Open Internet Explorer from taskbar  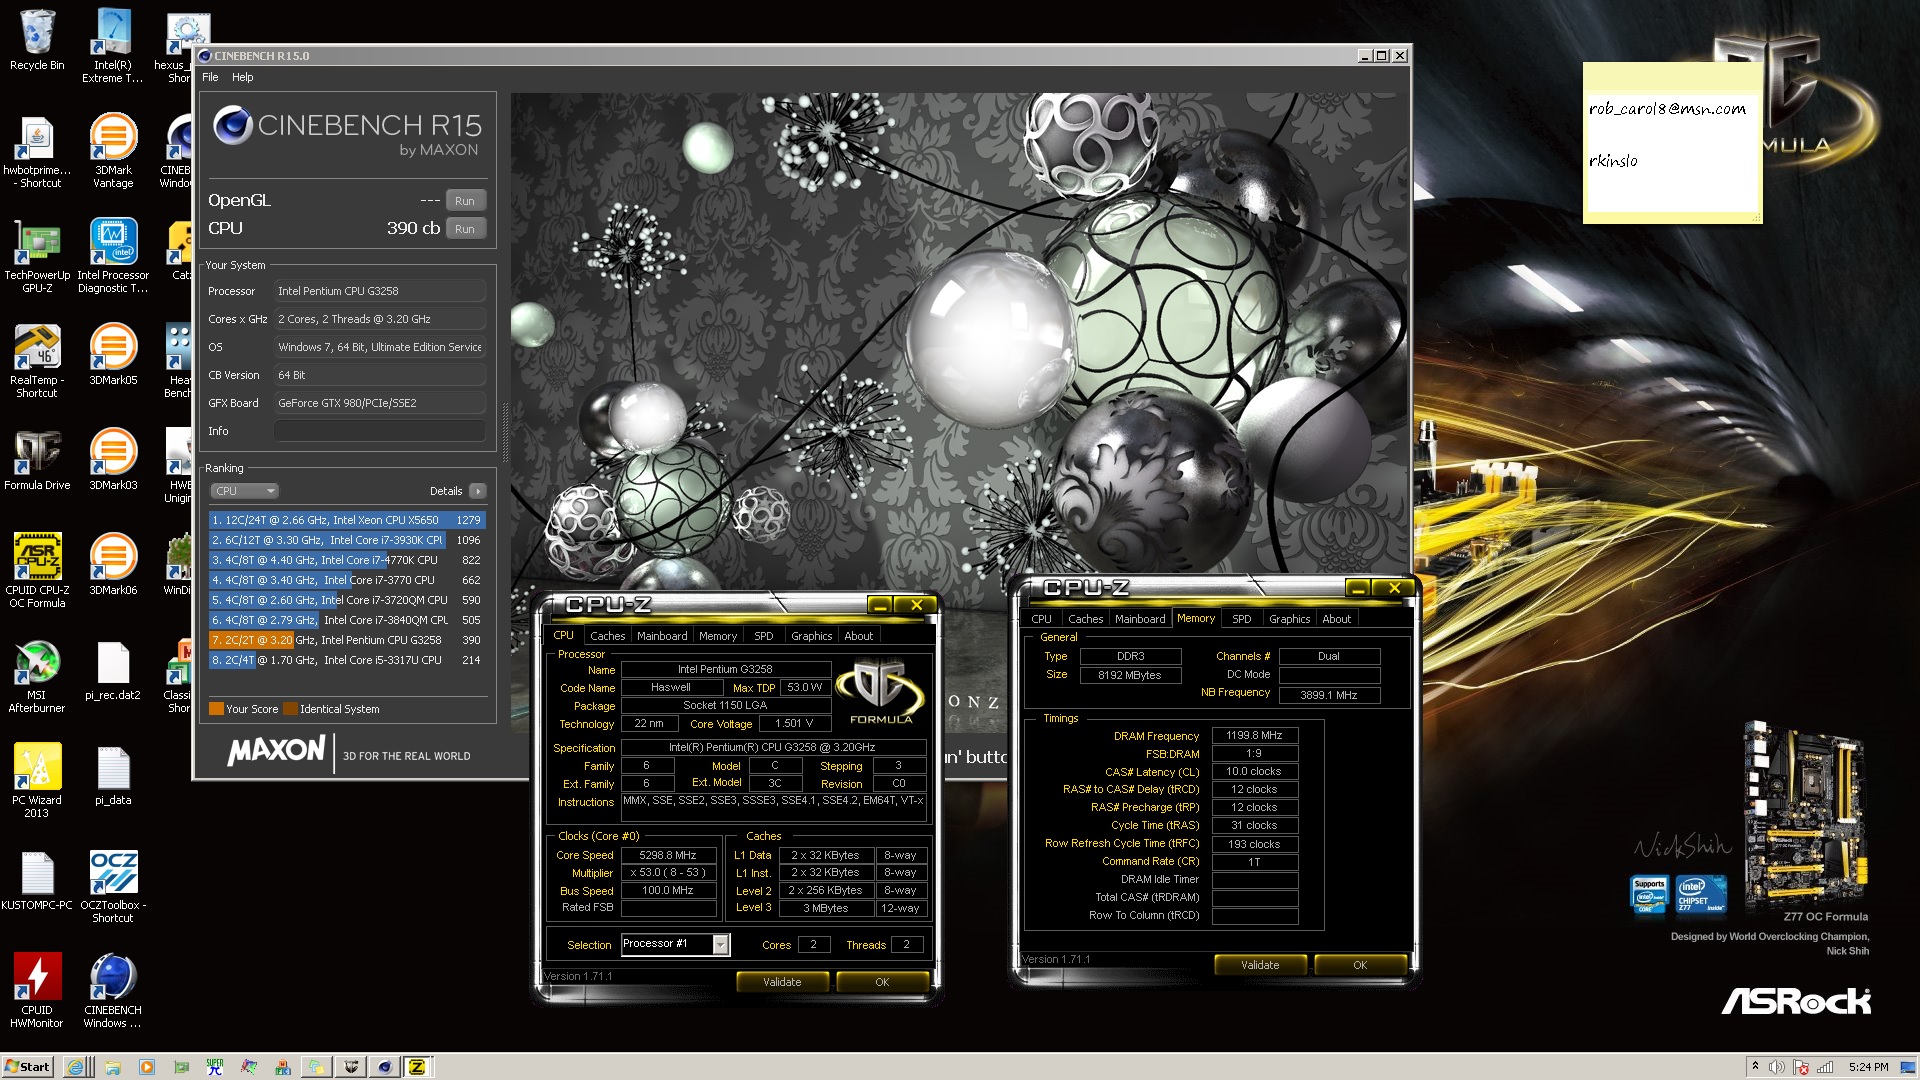pos(76,1067)
